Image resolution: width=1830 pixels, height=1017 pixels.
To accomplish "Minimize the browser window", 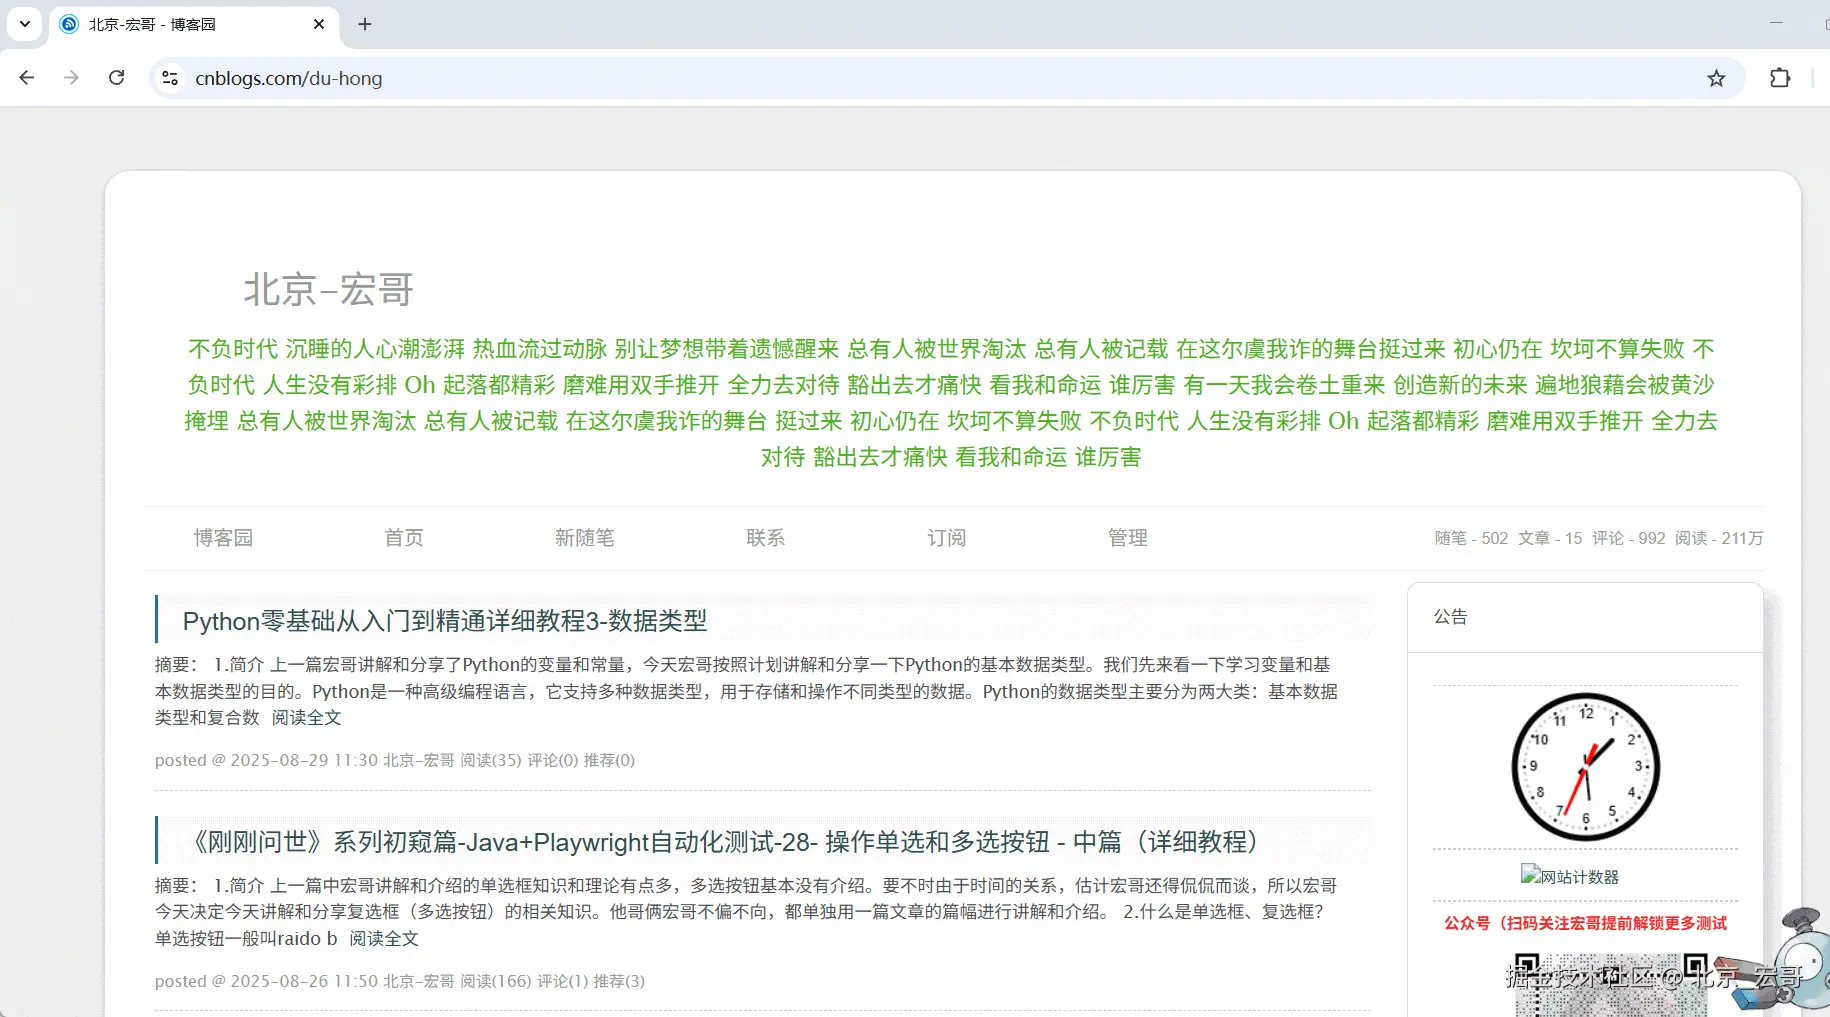I will (x=1776, y=23).
